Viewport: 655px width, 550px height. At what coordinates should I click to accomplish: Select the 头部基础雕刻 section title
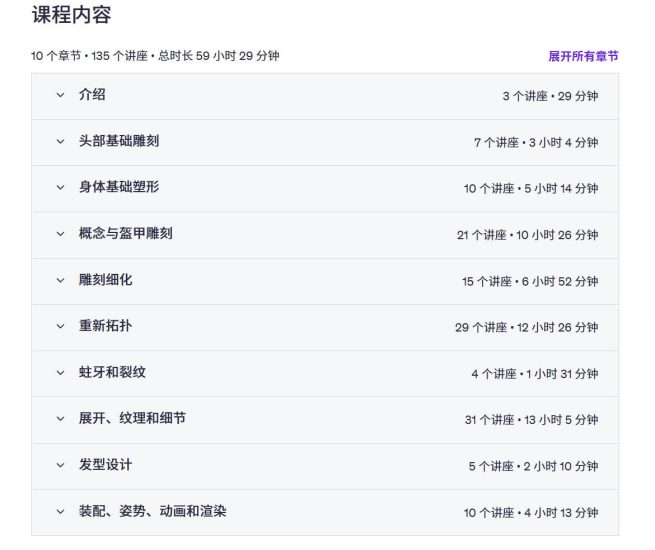coord(118,141)
